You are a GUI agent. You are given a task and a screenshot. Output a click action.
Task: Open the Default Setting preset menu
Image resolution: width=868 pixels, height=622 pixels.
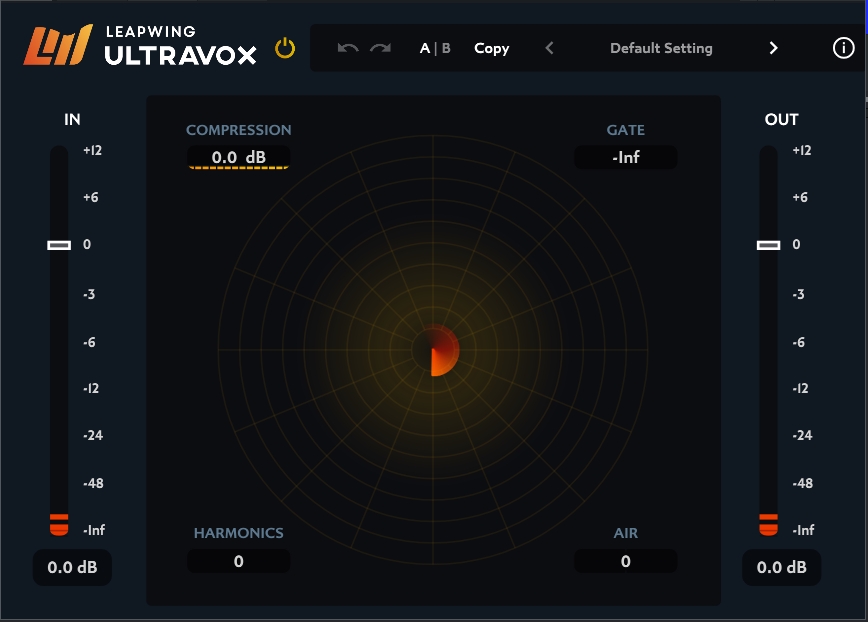(661, 48)
